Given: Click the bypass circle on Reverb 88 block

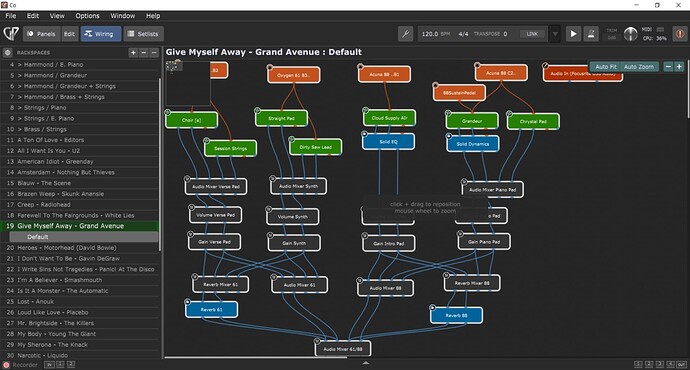Looking at the screenshot, I should tap(433, 308).
